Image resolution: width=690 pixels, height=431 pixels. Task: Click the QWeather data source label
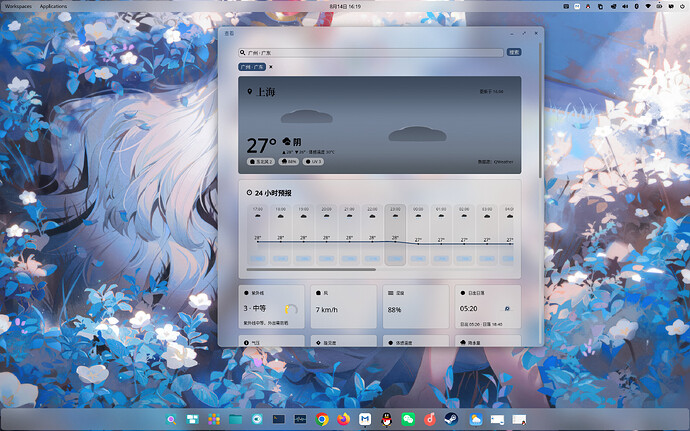click(x=496, y=162)
